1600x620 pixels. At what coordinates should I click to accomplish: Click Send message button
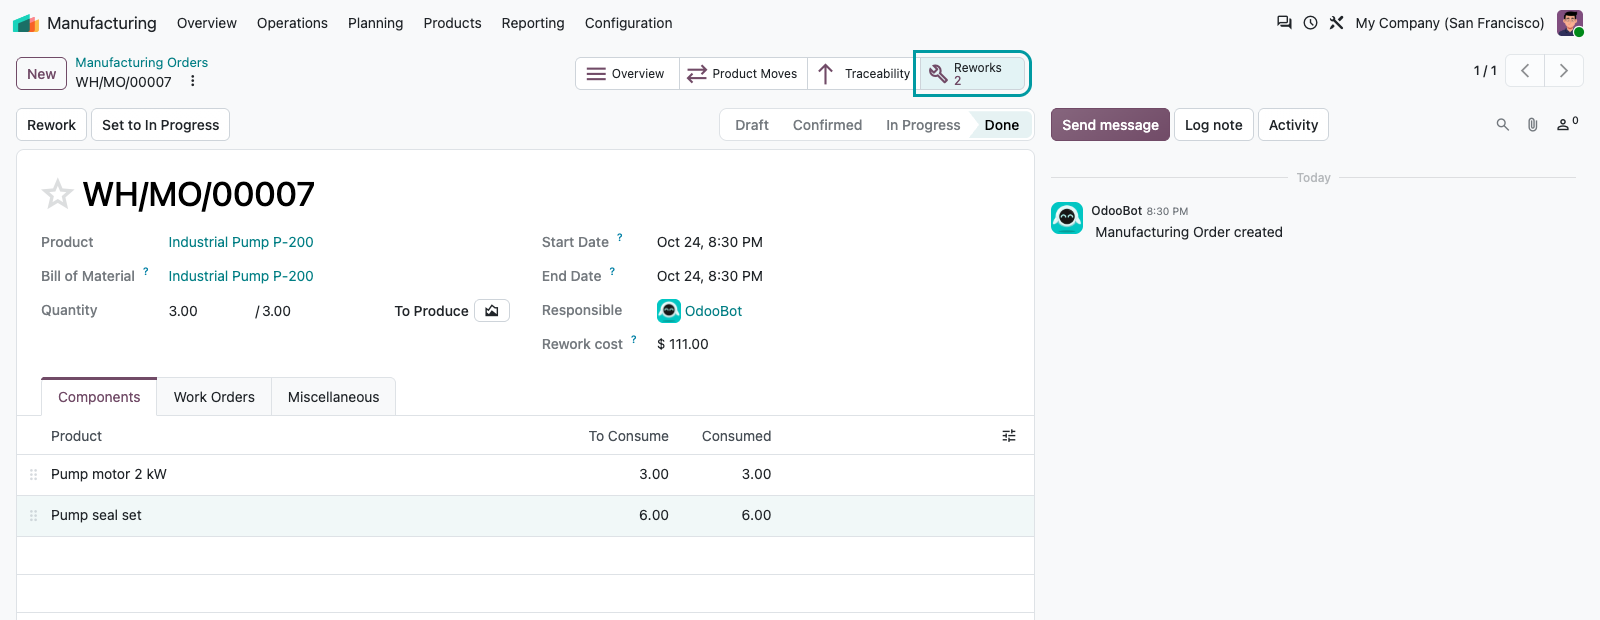1110,125
